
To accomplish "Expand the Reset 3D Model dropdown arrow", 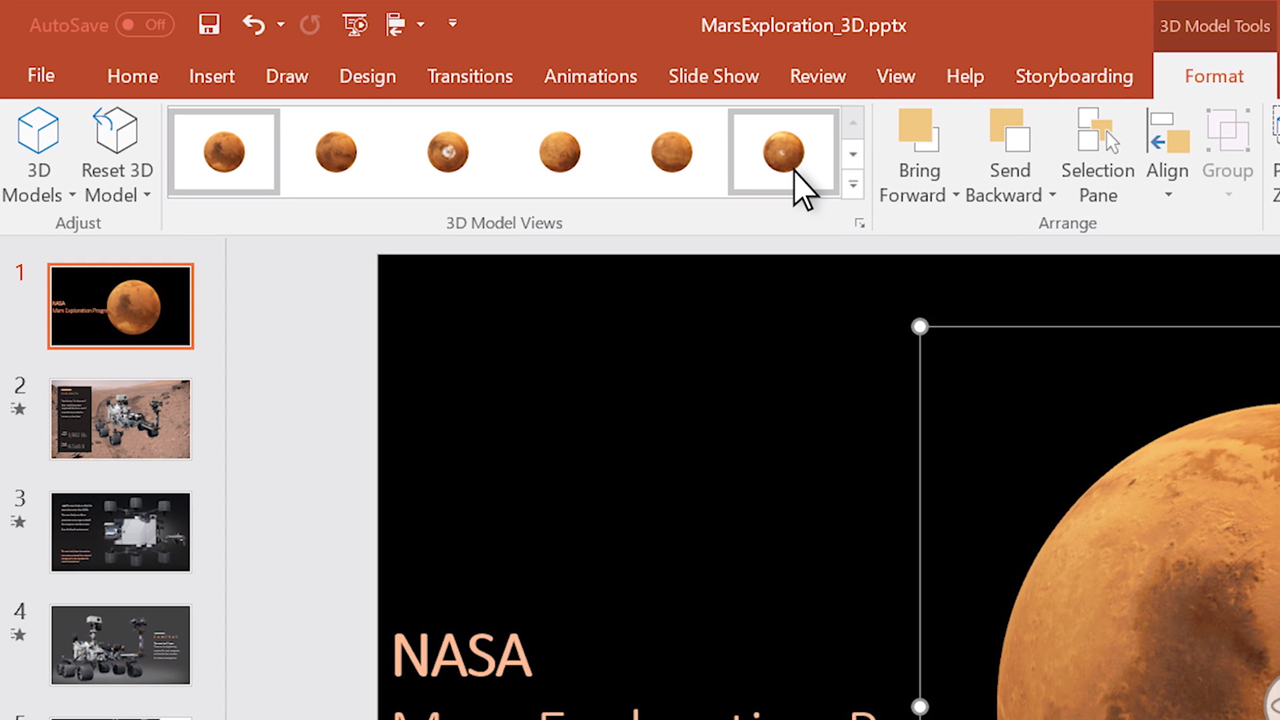I will click(147, 196).
